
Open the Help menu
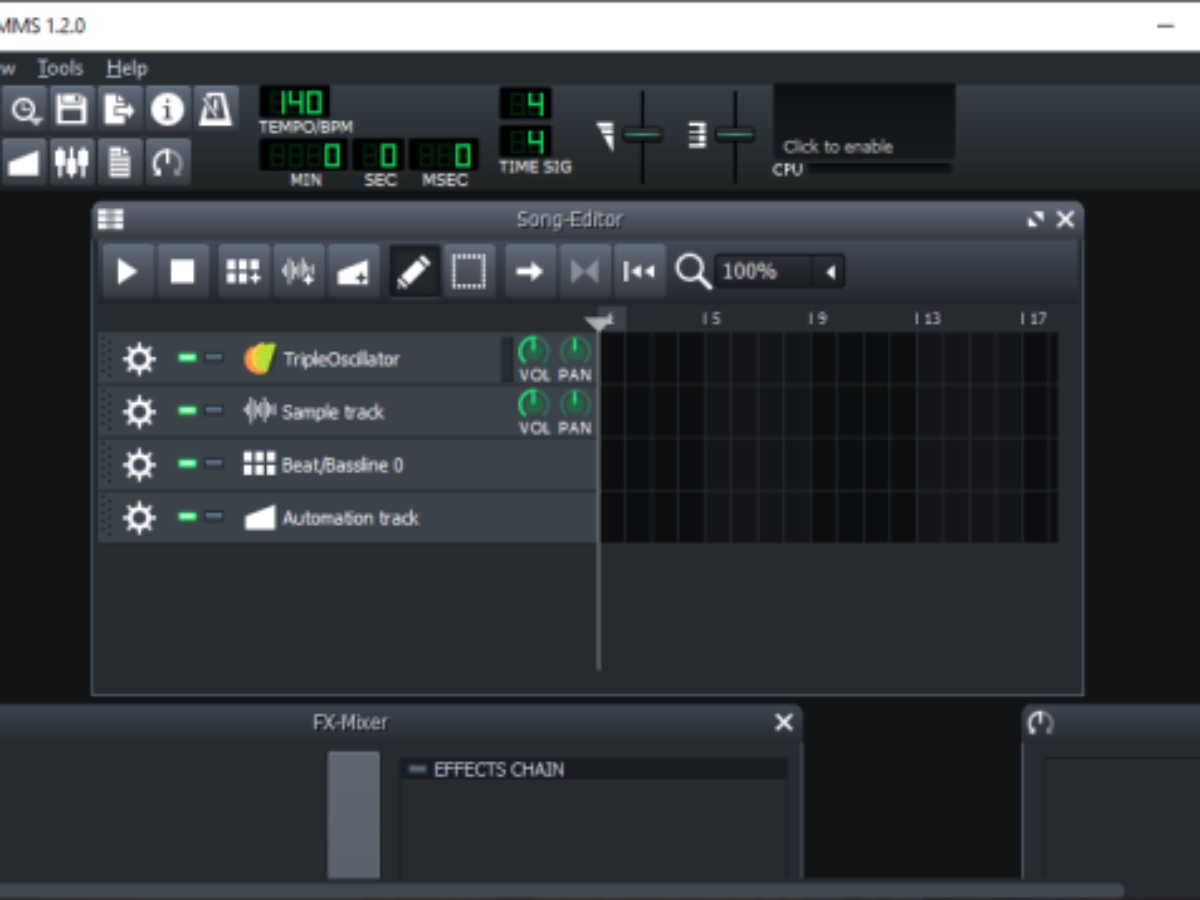tap(127, 68)
